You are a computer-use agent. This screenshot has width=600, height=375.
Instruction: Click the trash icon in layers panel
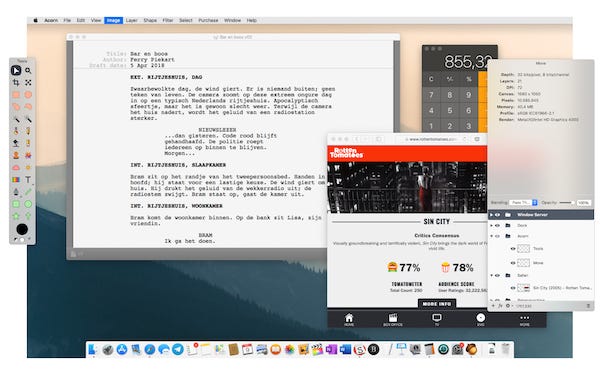point(588,306)
